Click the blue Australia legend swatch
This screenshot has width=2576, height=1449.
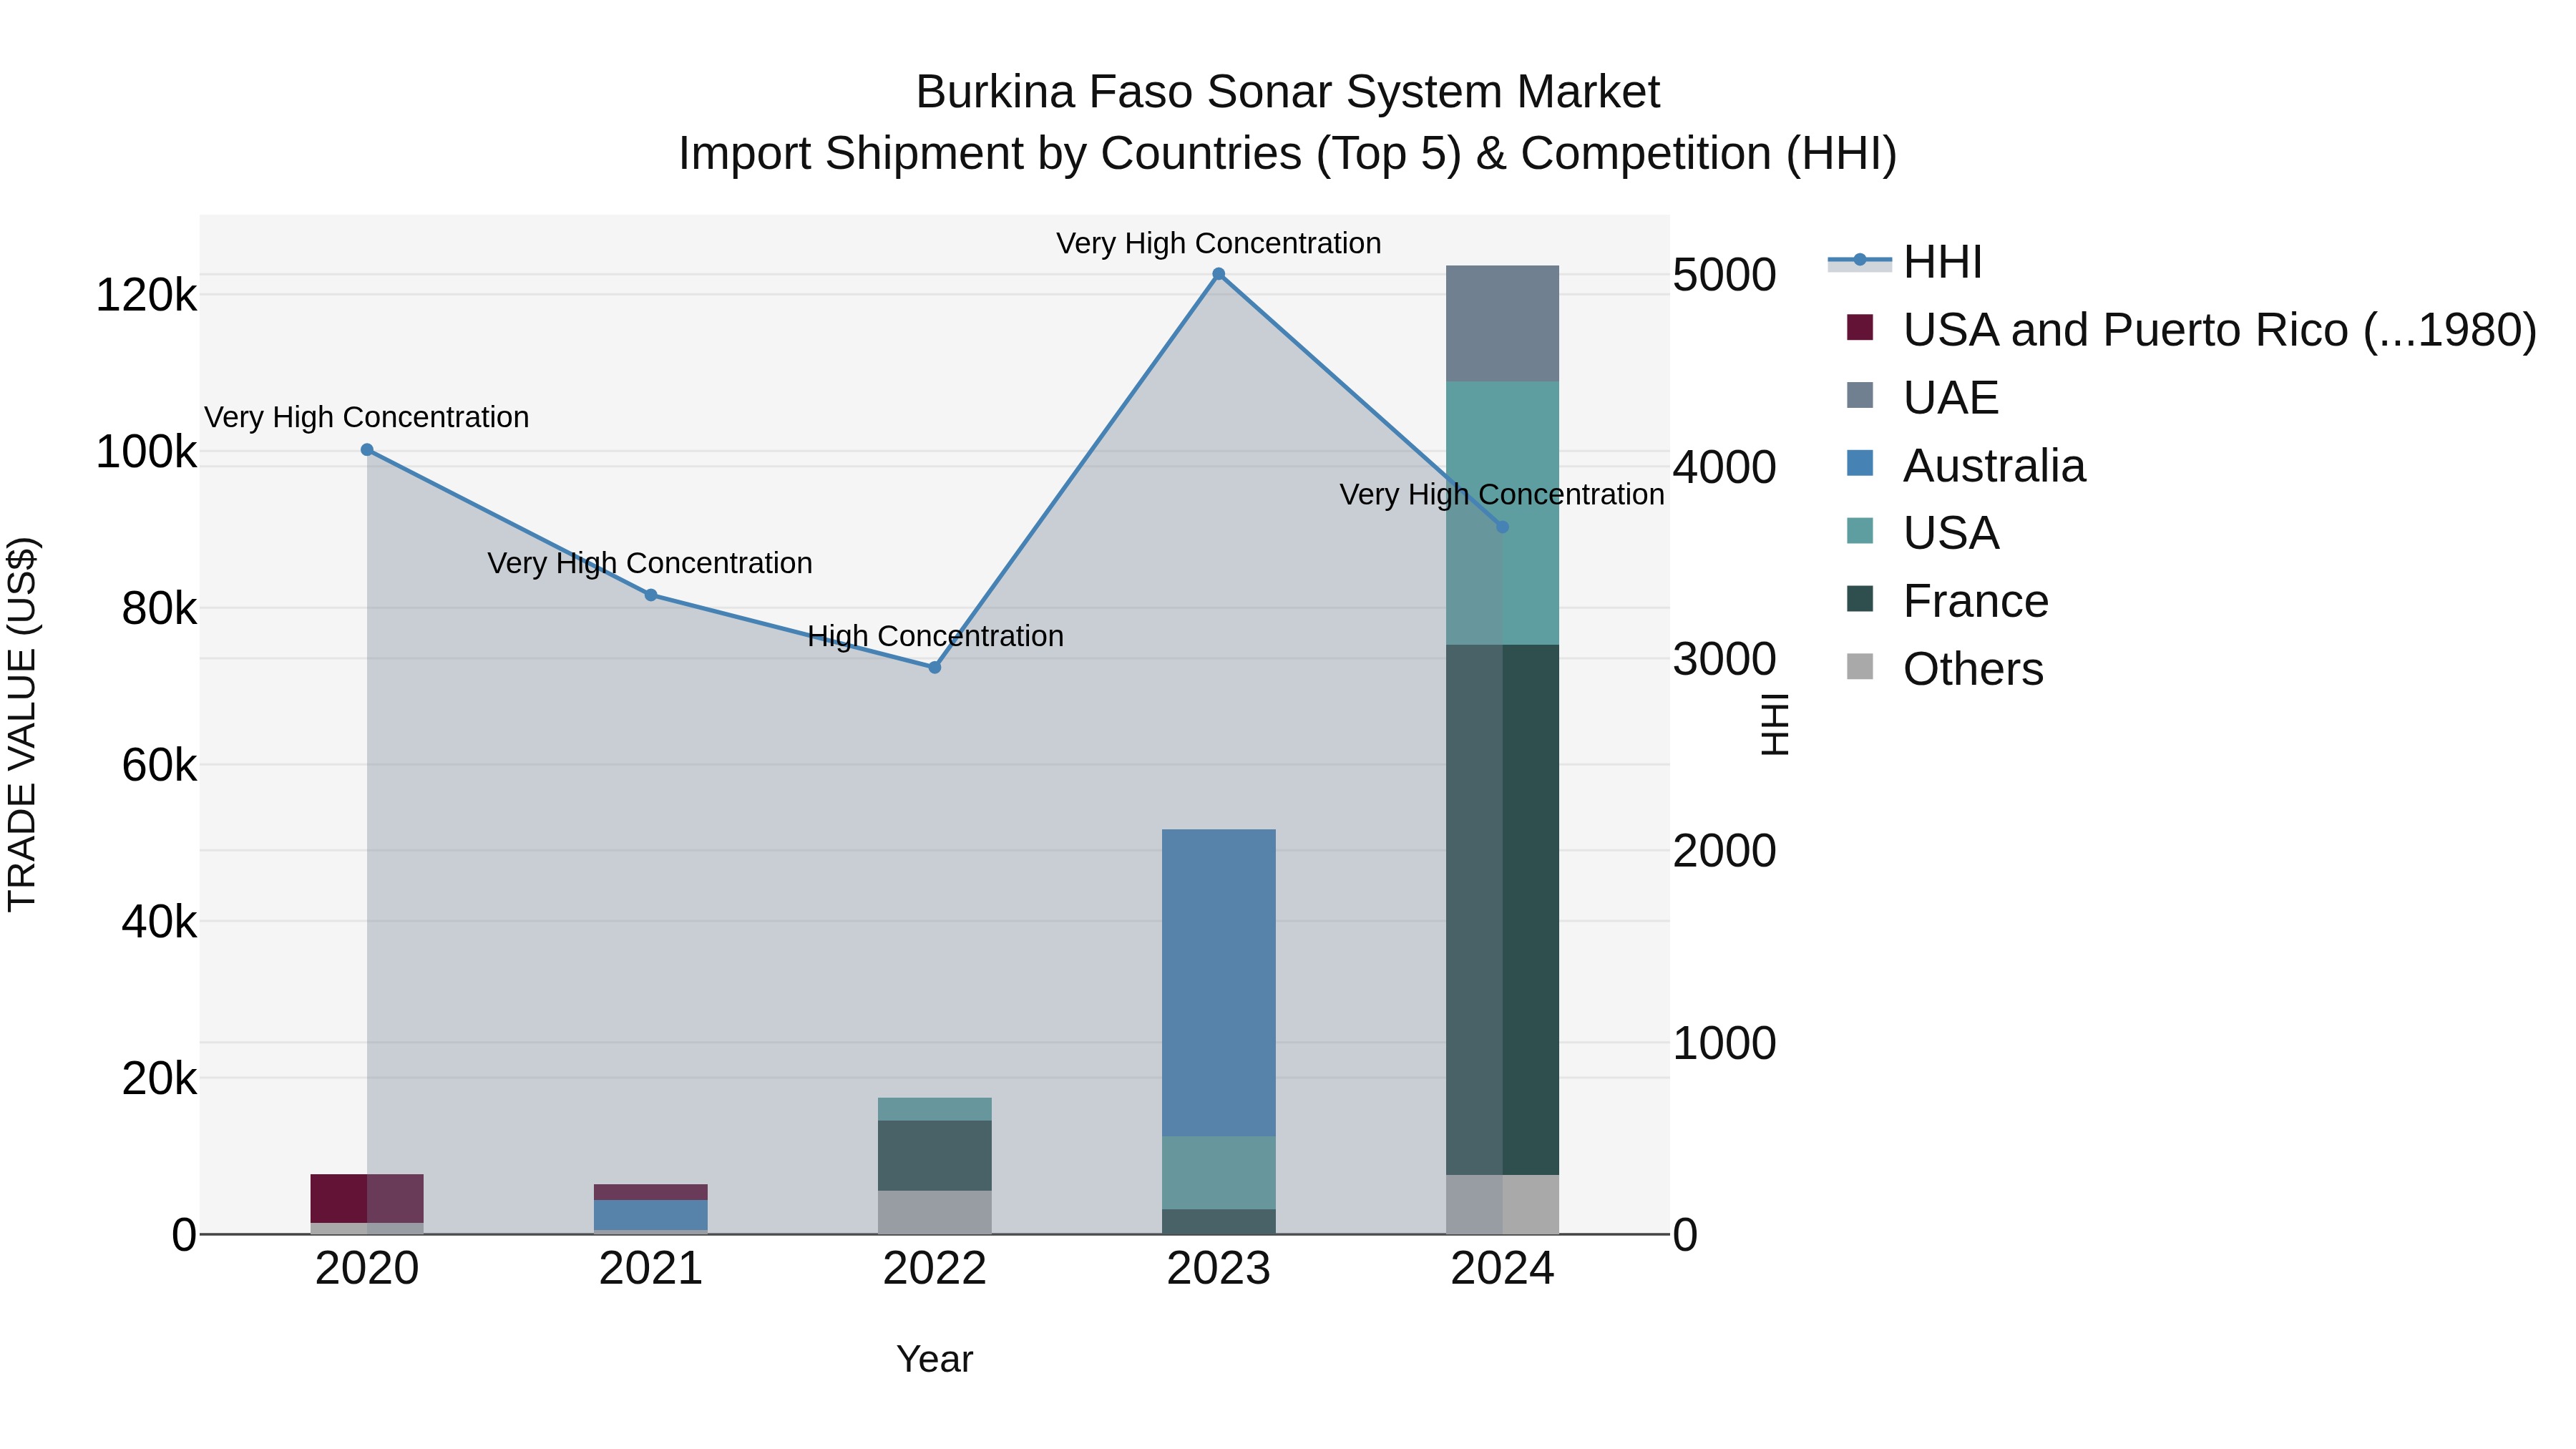coord(1860,463)
